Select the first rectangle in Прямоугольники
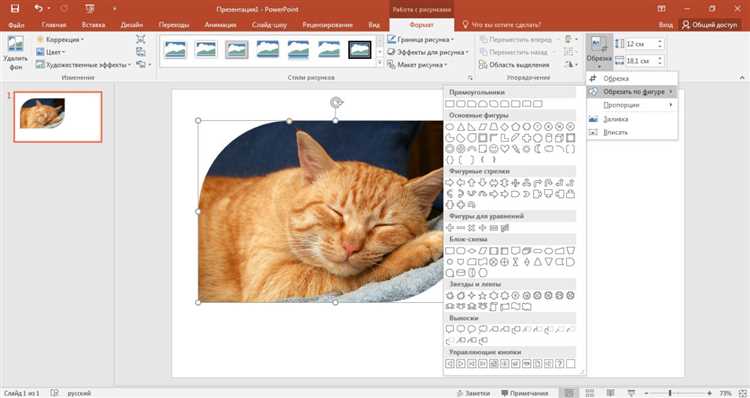 pyautogui.click(x=450, y=104)
